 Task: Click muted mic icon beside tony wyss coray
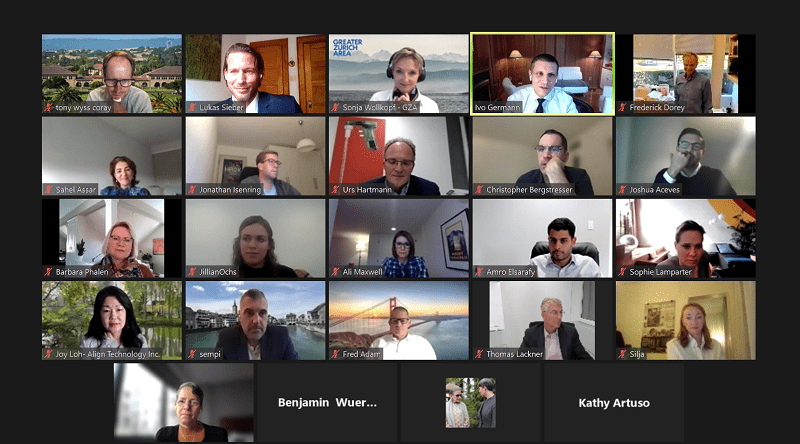49,108
